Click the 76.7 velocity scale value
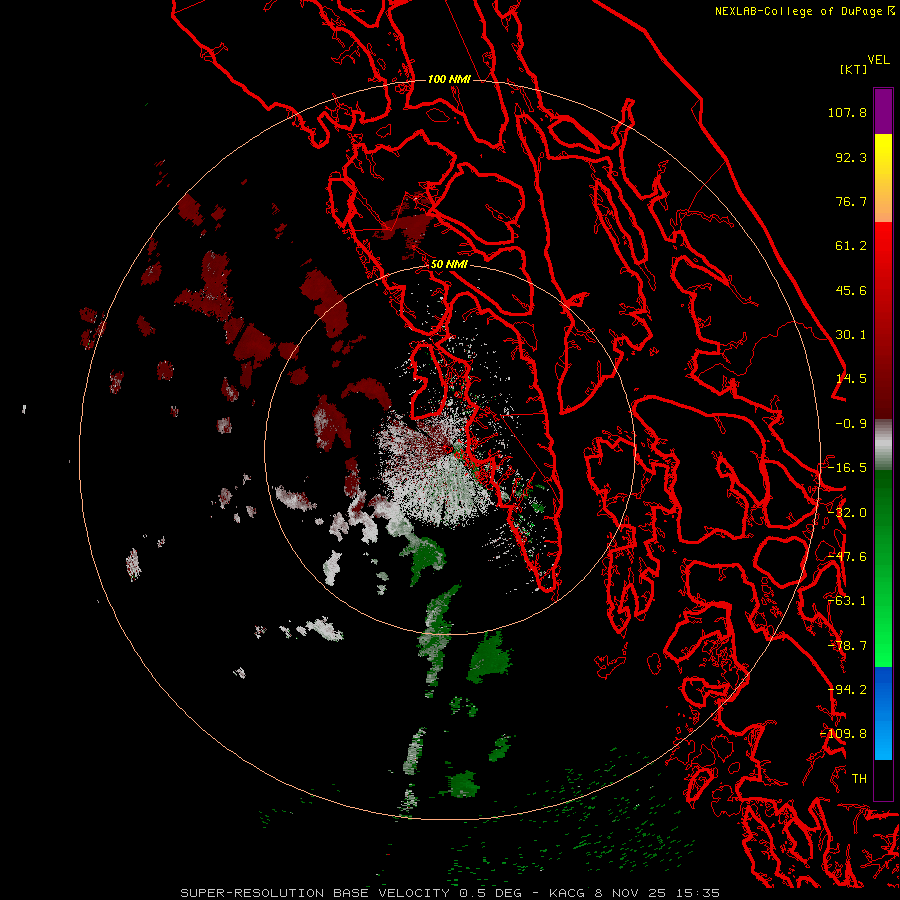The image size is (900, 900). (x=851, y=201)
